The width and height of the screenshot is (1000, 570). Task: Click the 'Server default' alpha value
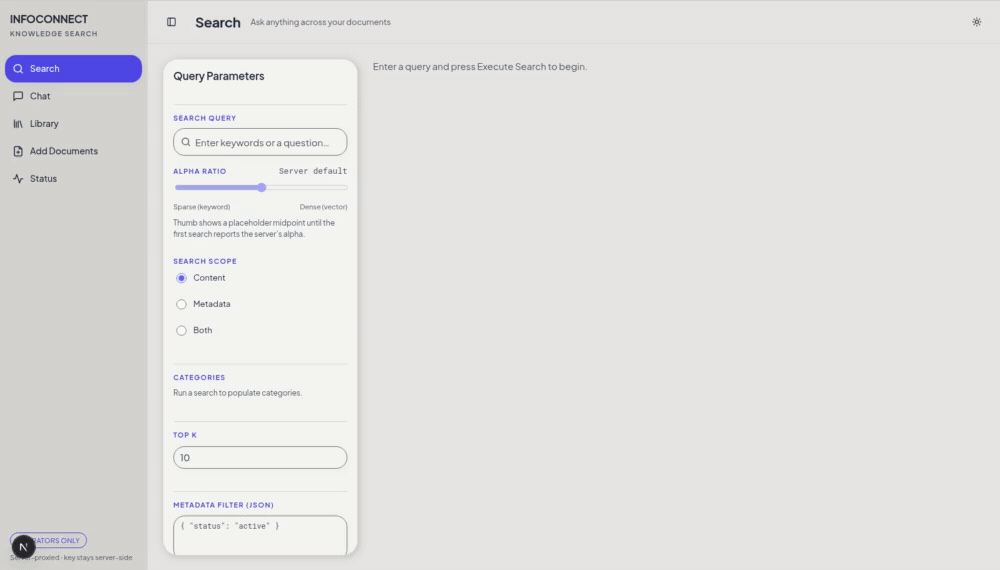pyautogui.click(x=313, y=171)
